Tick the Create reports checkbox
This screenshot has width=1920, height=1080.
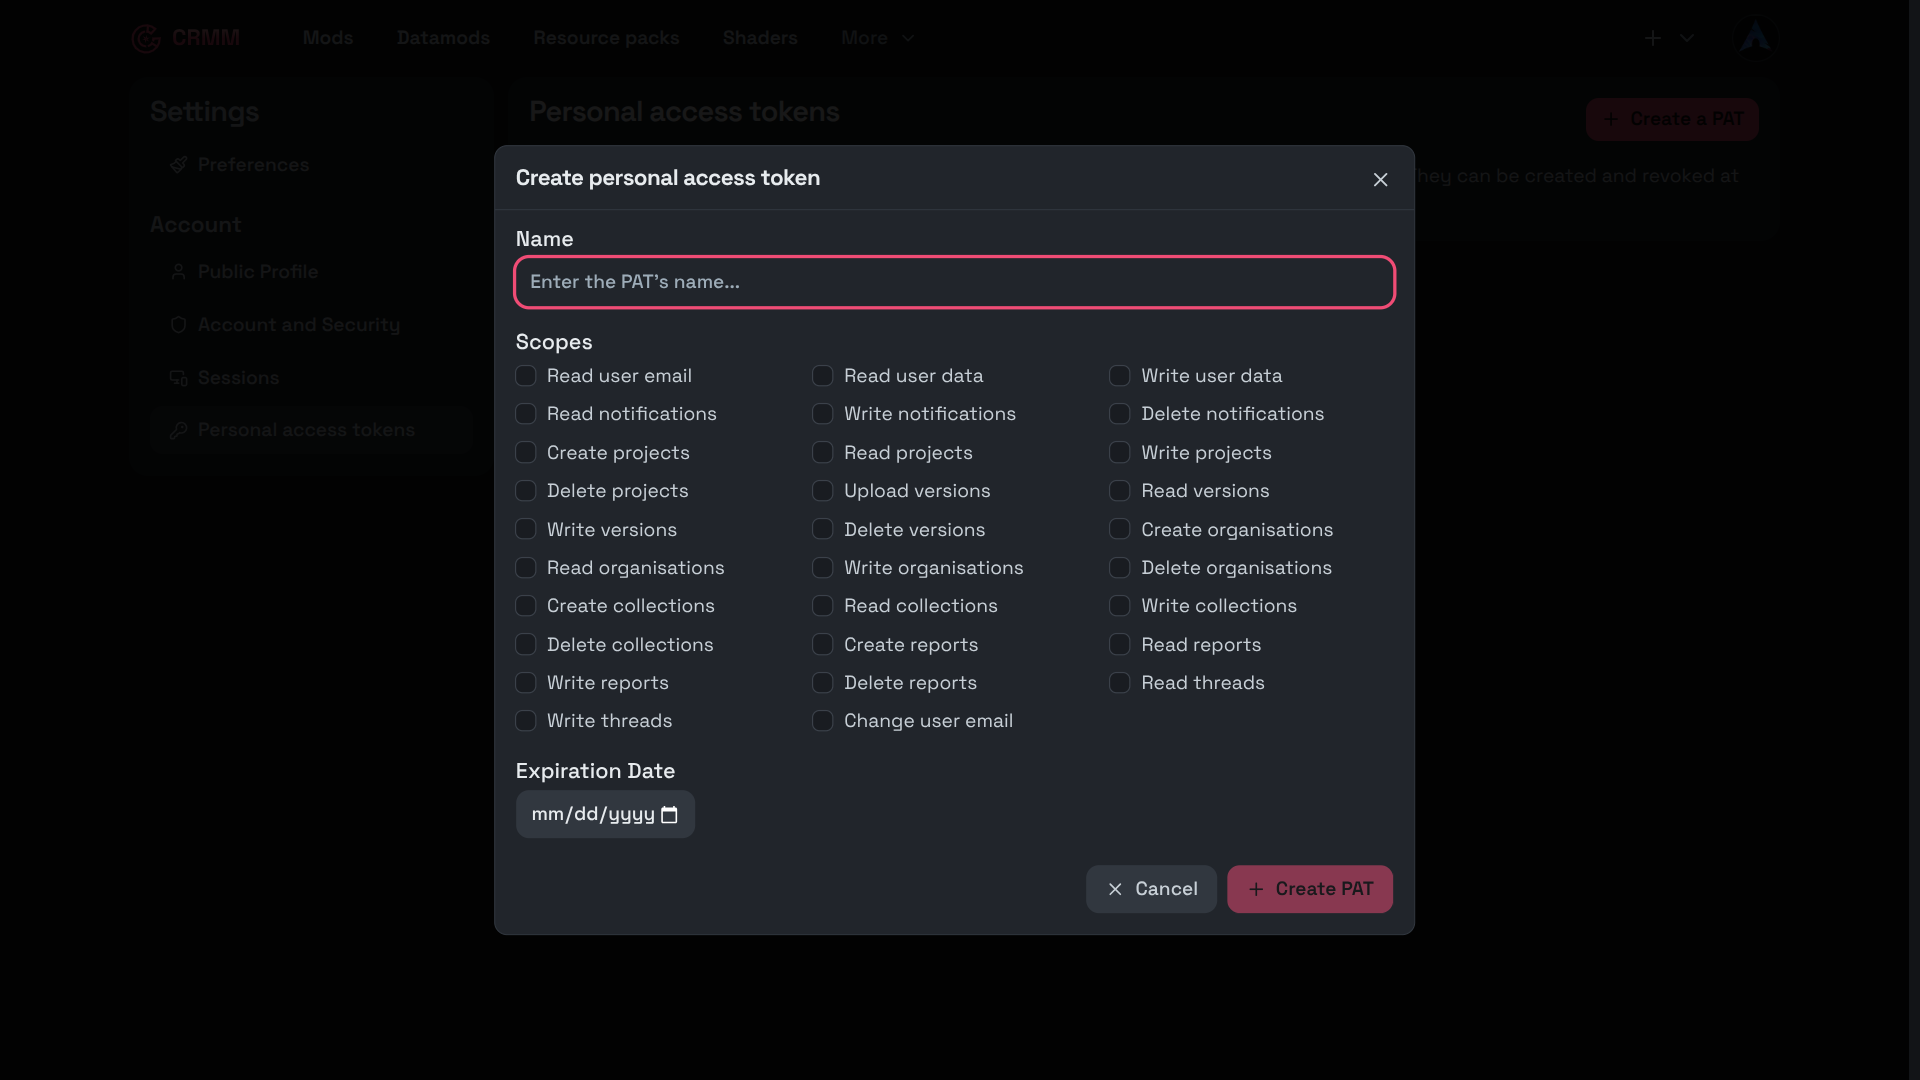[x=822, y=645]
